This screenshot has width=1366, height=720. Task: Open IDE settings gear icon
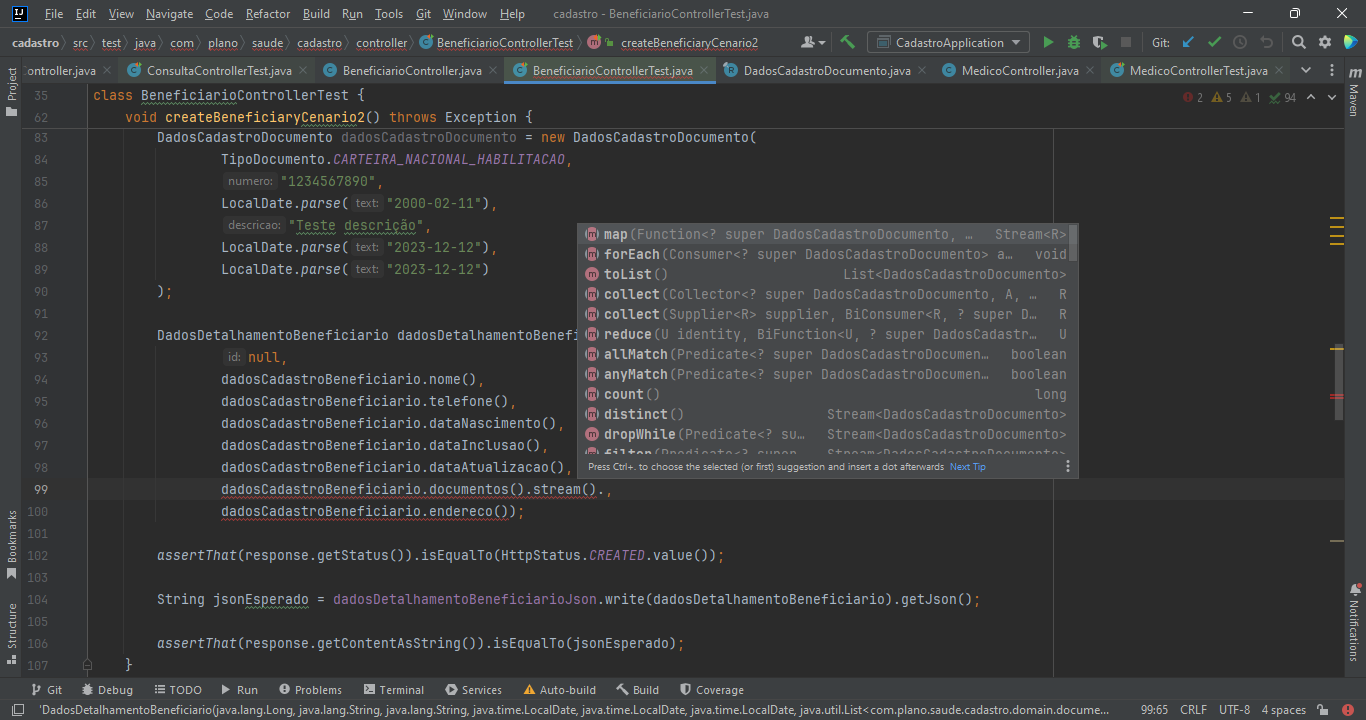click(1325, 43)
